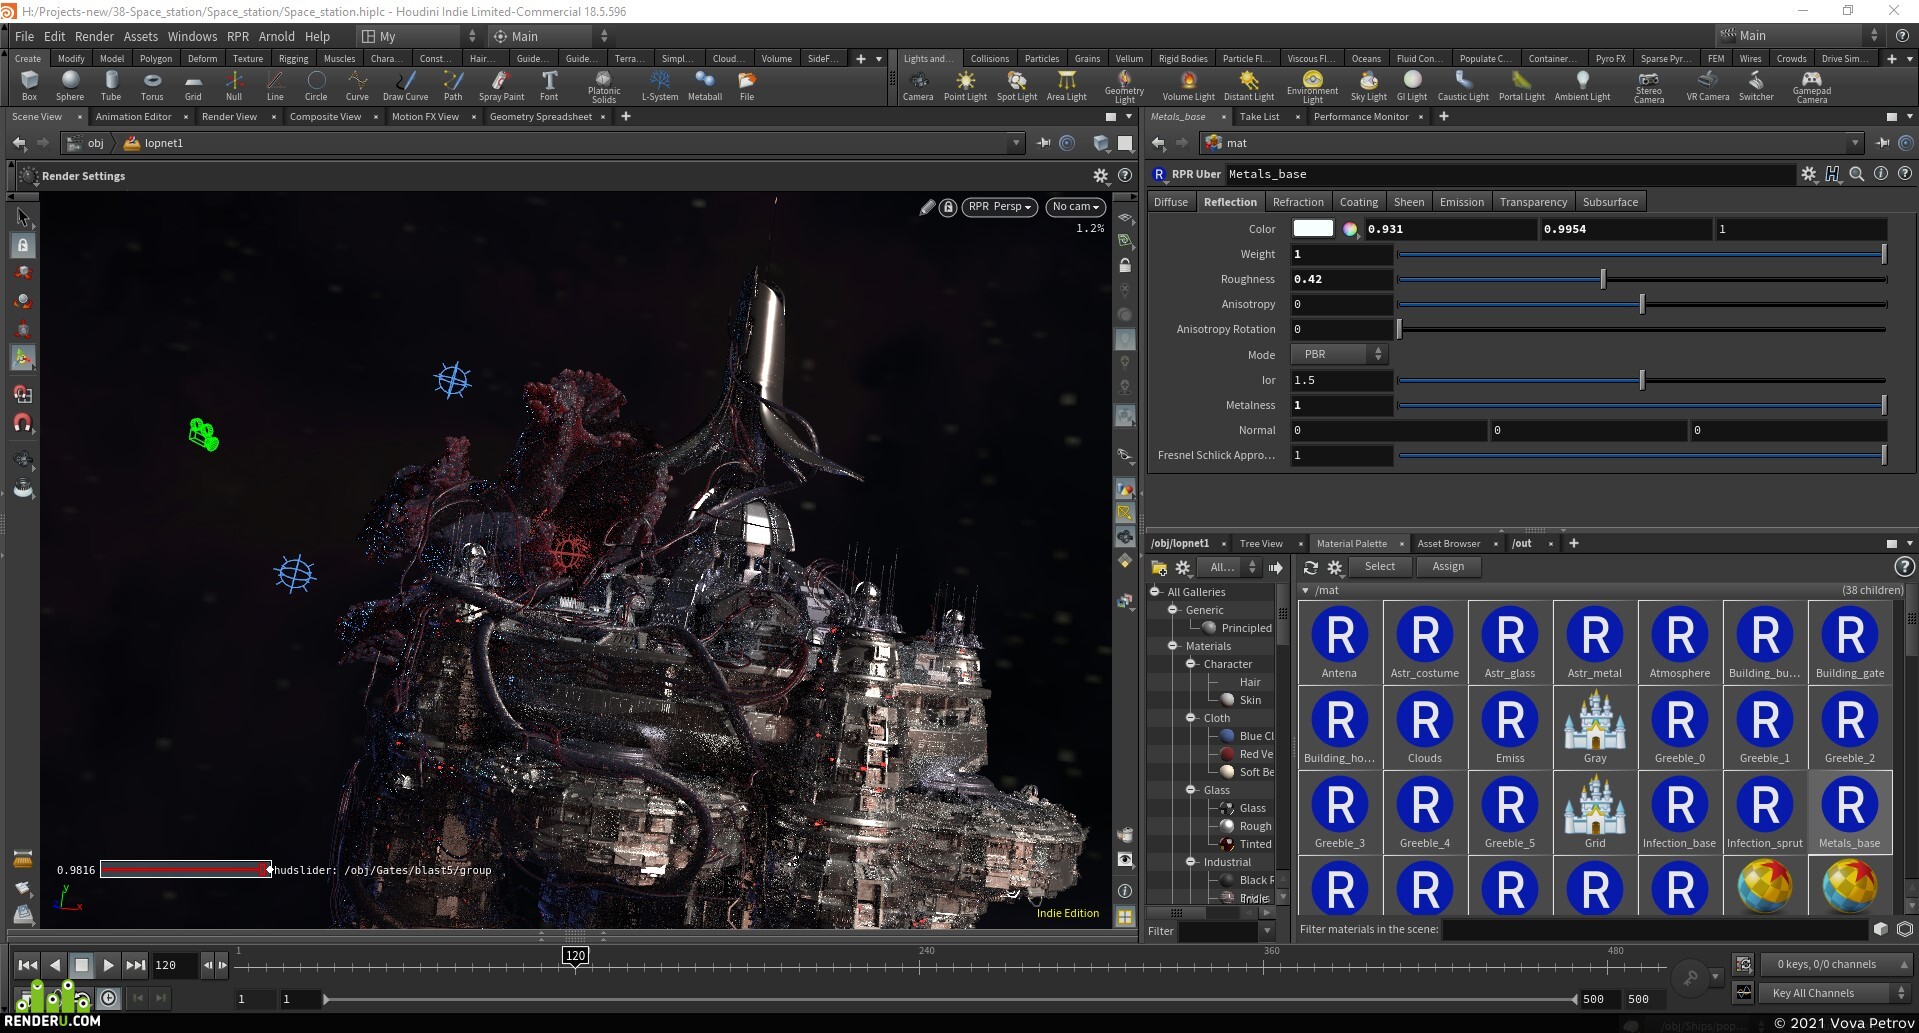Toggle the viewport lock icon
Screen dimensions: 1919x1033
click(948, 207)
